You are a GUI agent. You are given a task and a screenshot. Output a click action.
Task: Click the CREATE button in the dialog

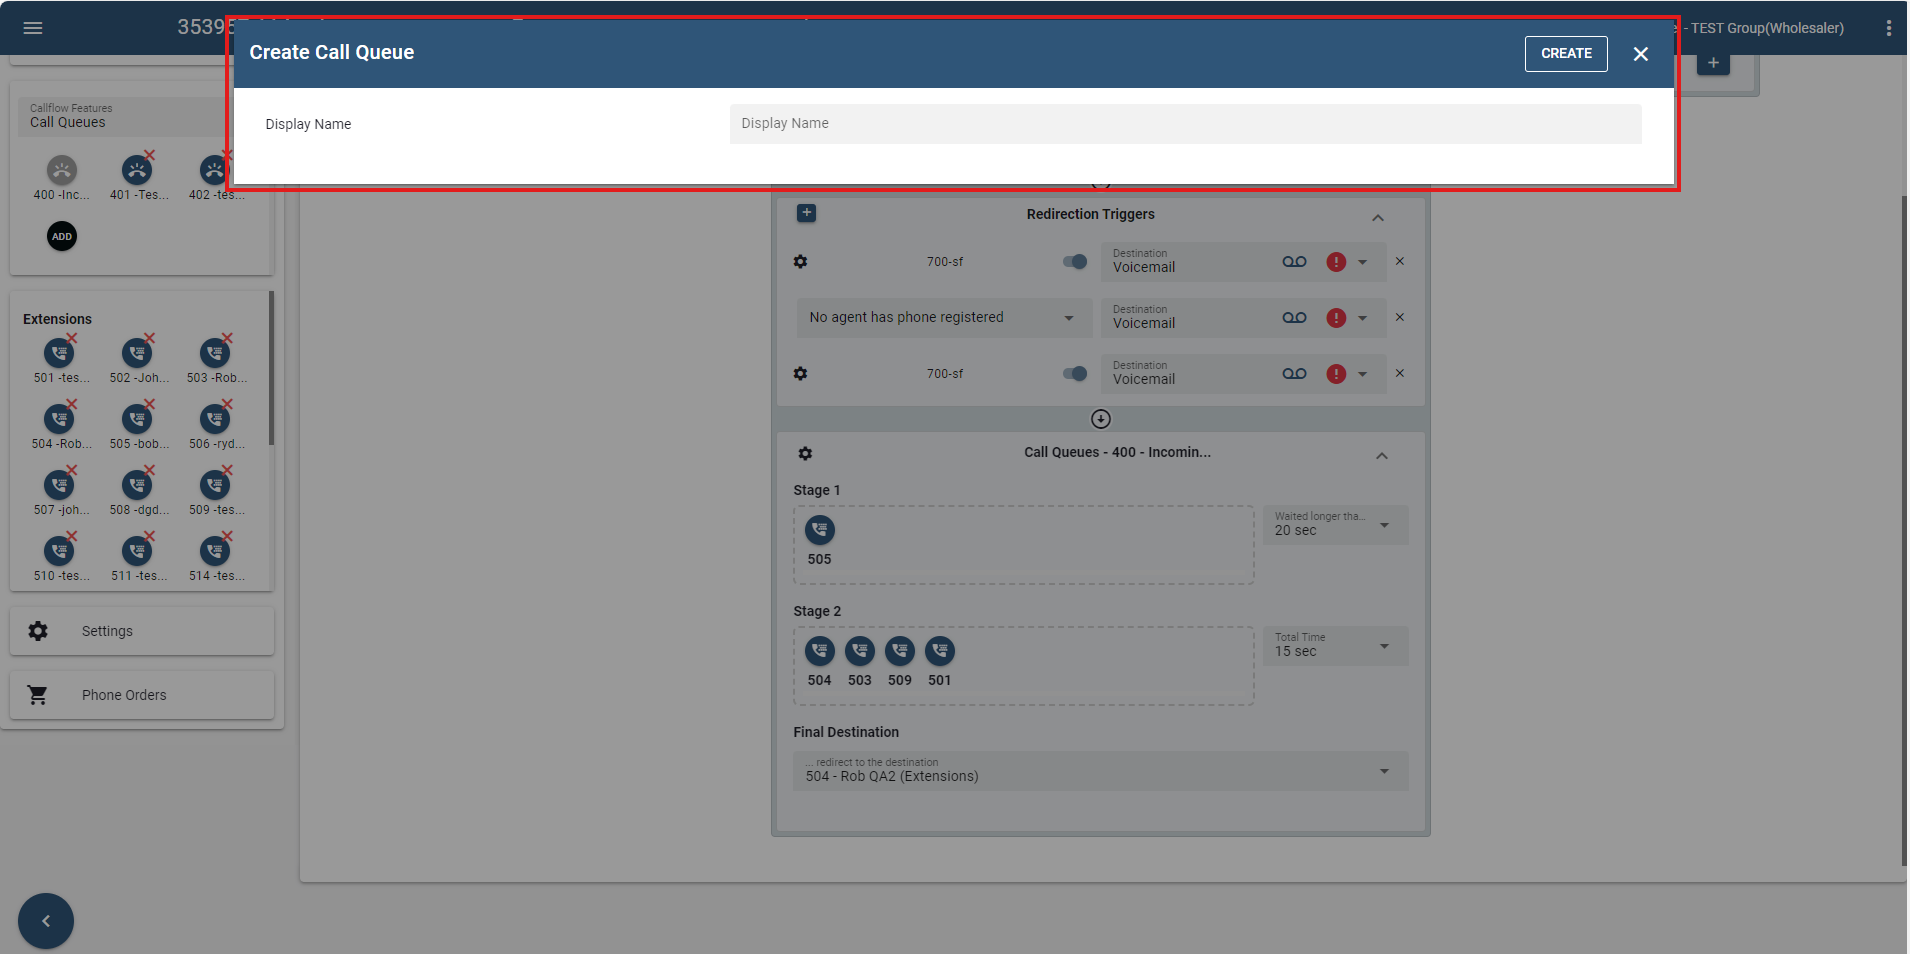coord(1565,54)
